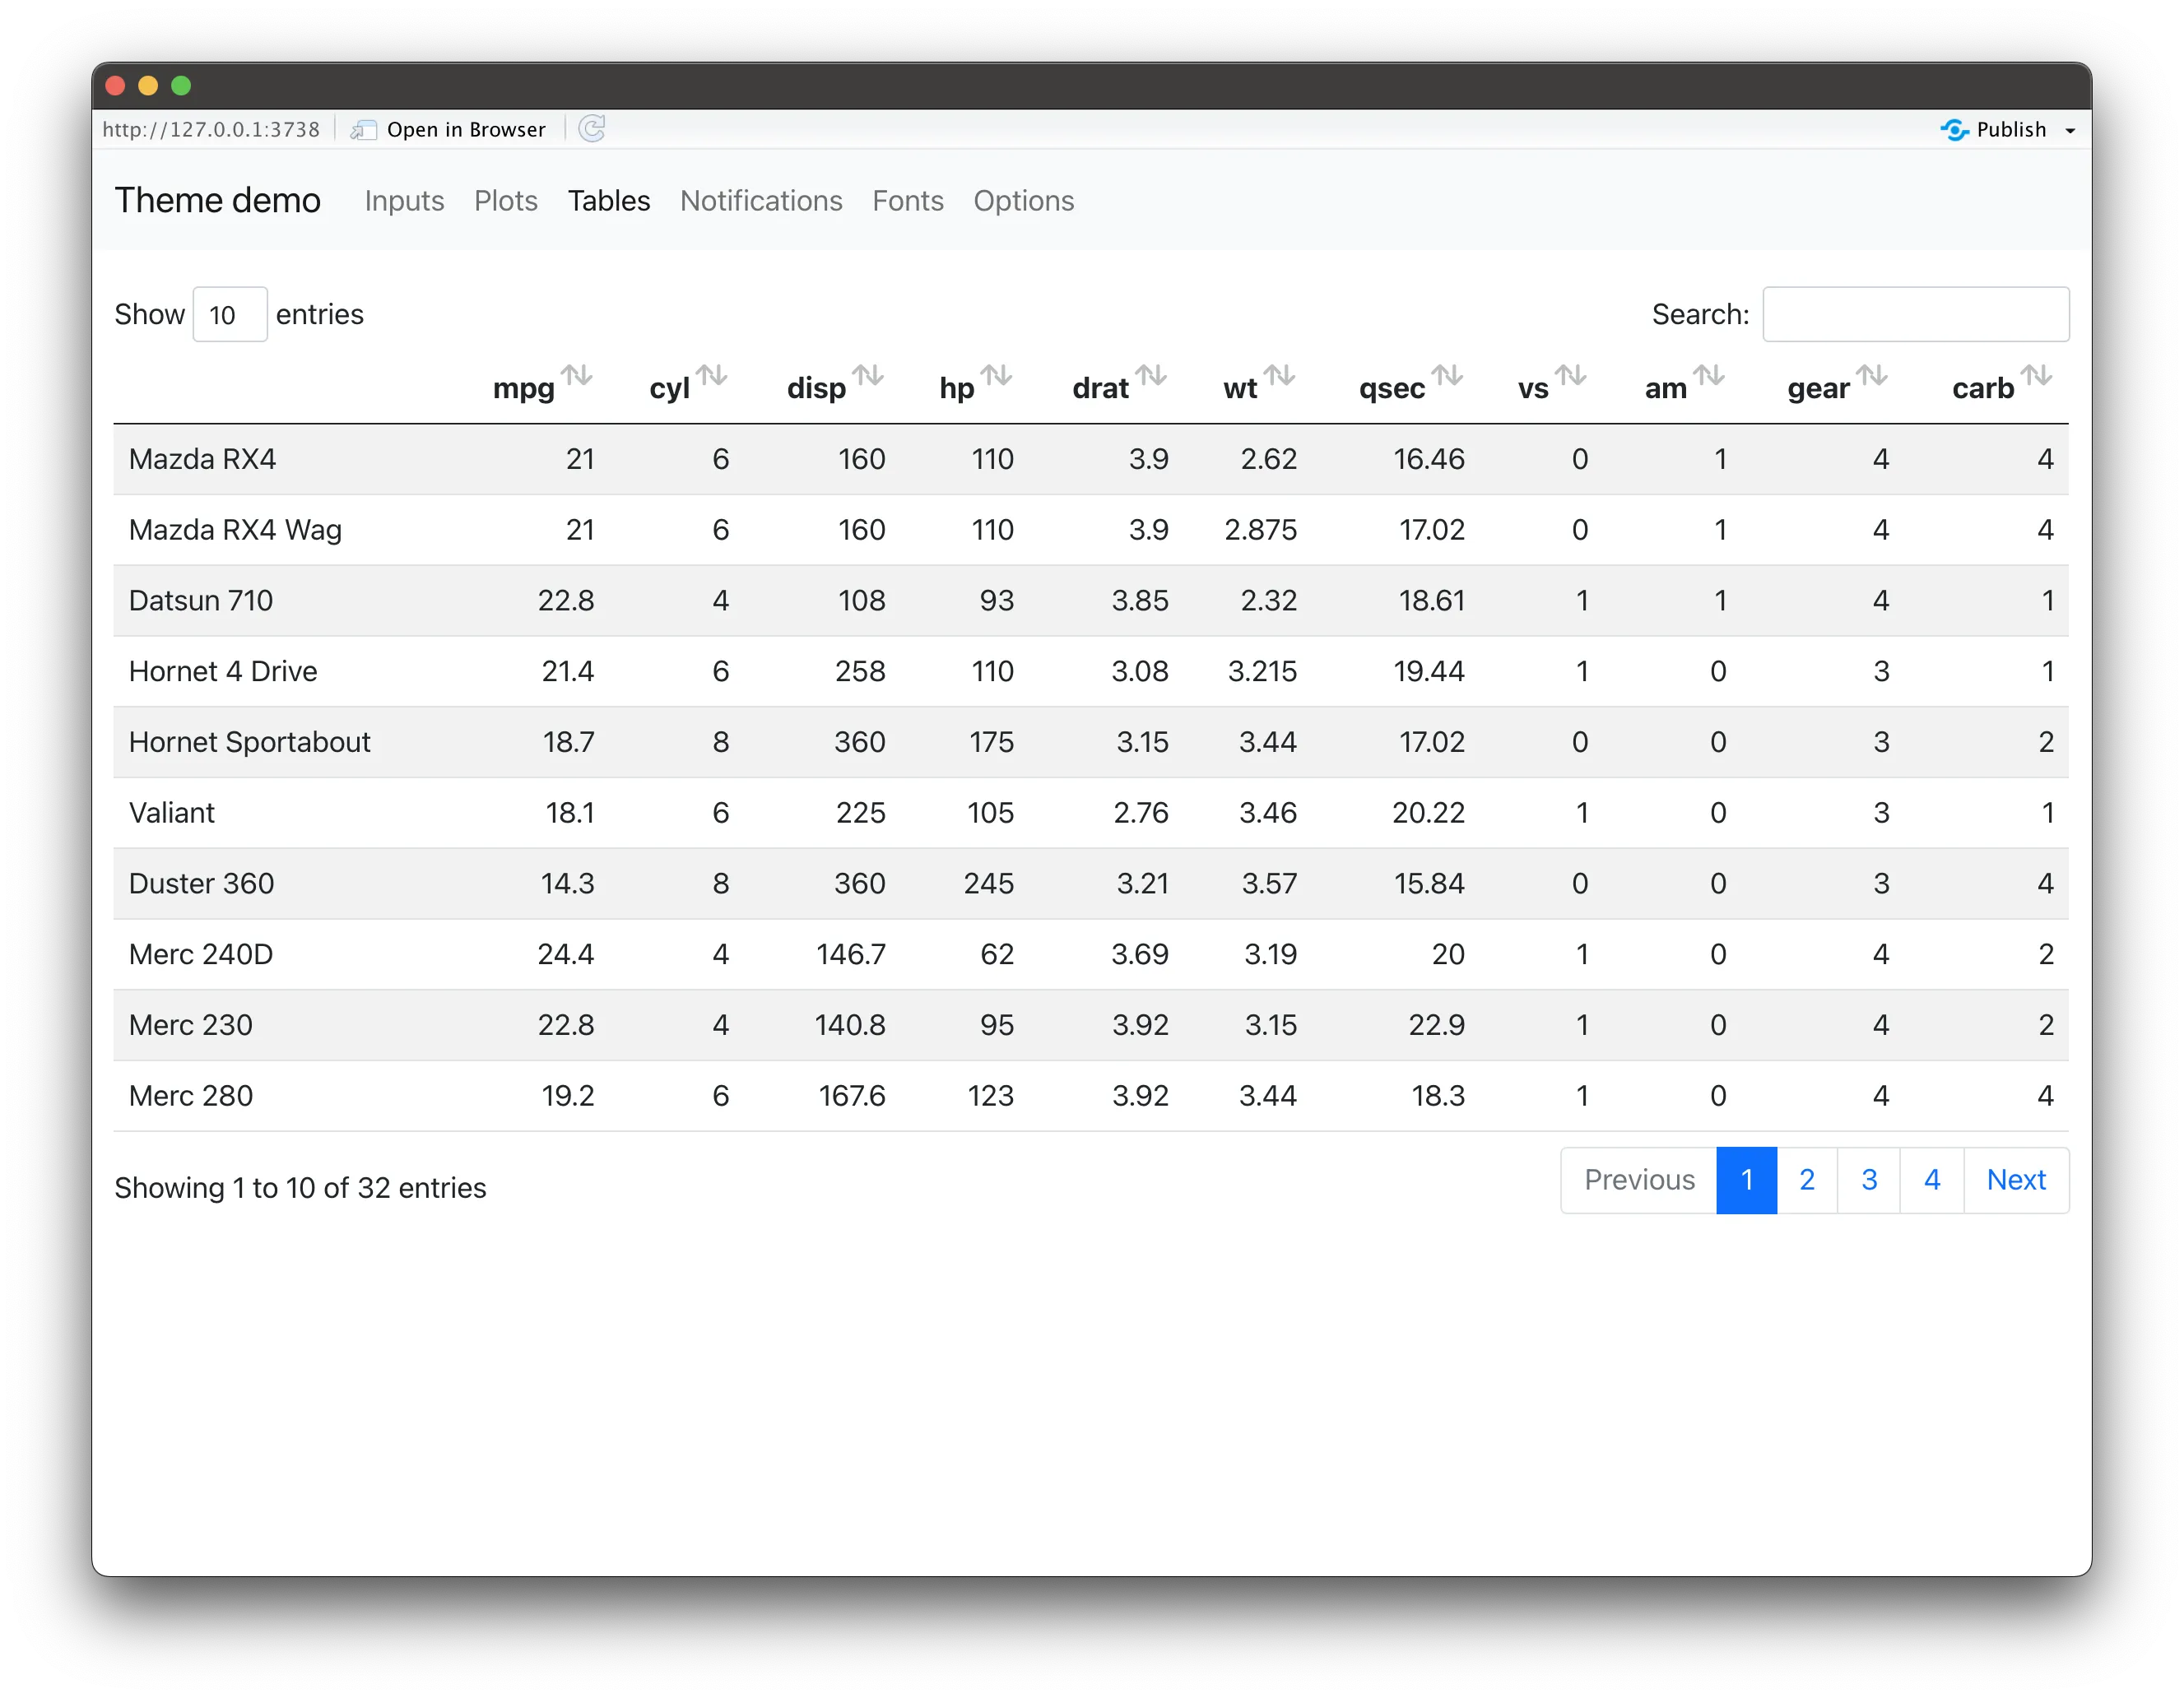The width and height of the screenshot is (2184, 1698).
Task: Sort by hp using its arrow icon
Action: (x=996, y=376)
